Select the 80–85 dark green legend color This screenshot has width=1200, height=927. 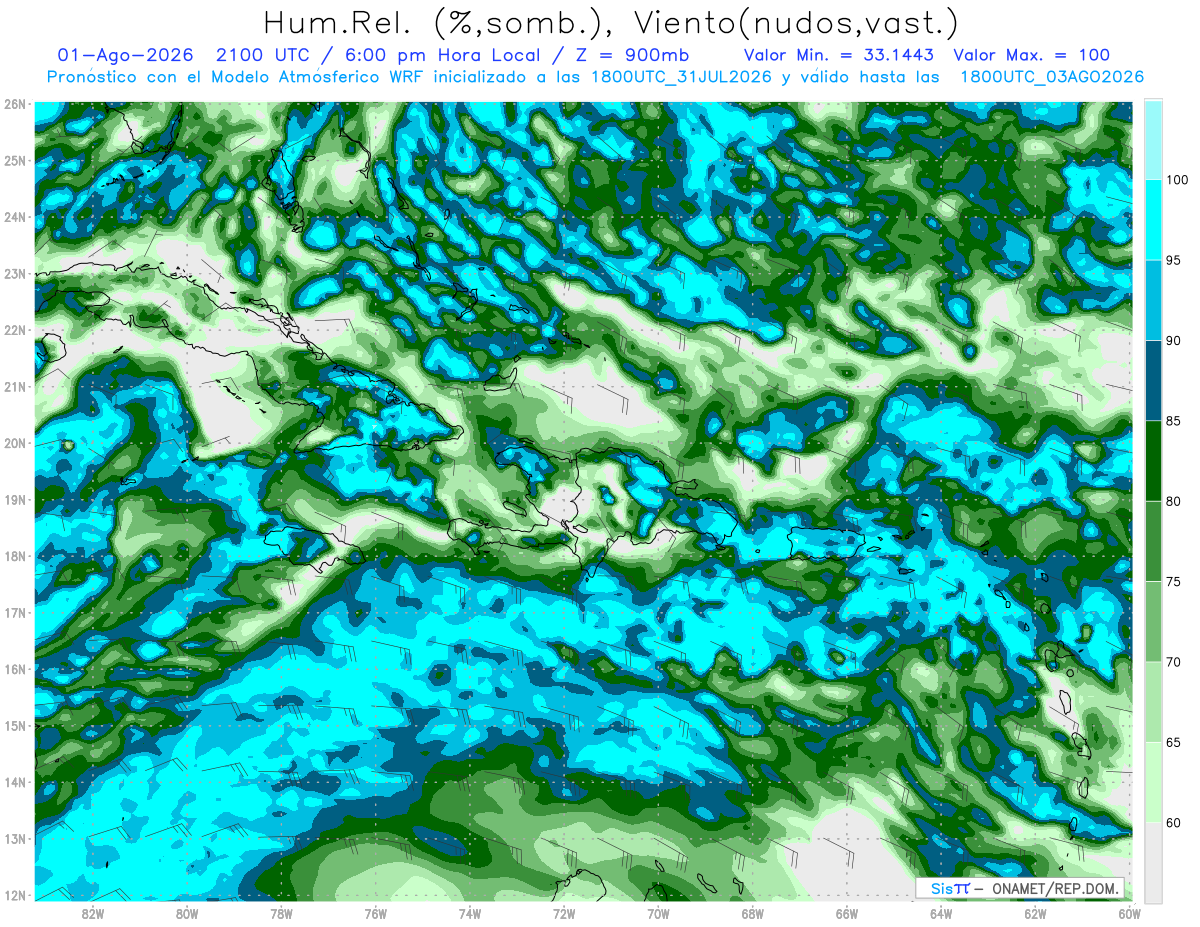point(1153,461)
